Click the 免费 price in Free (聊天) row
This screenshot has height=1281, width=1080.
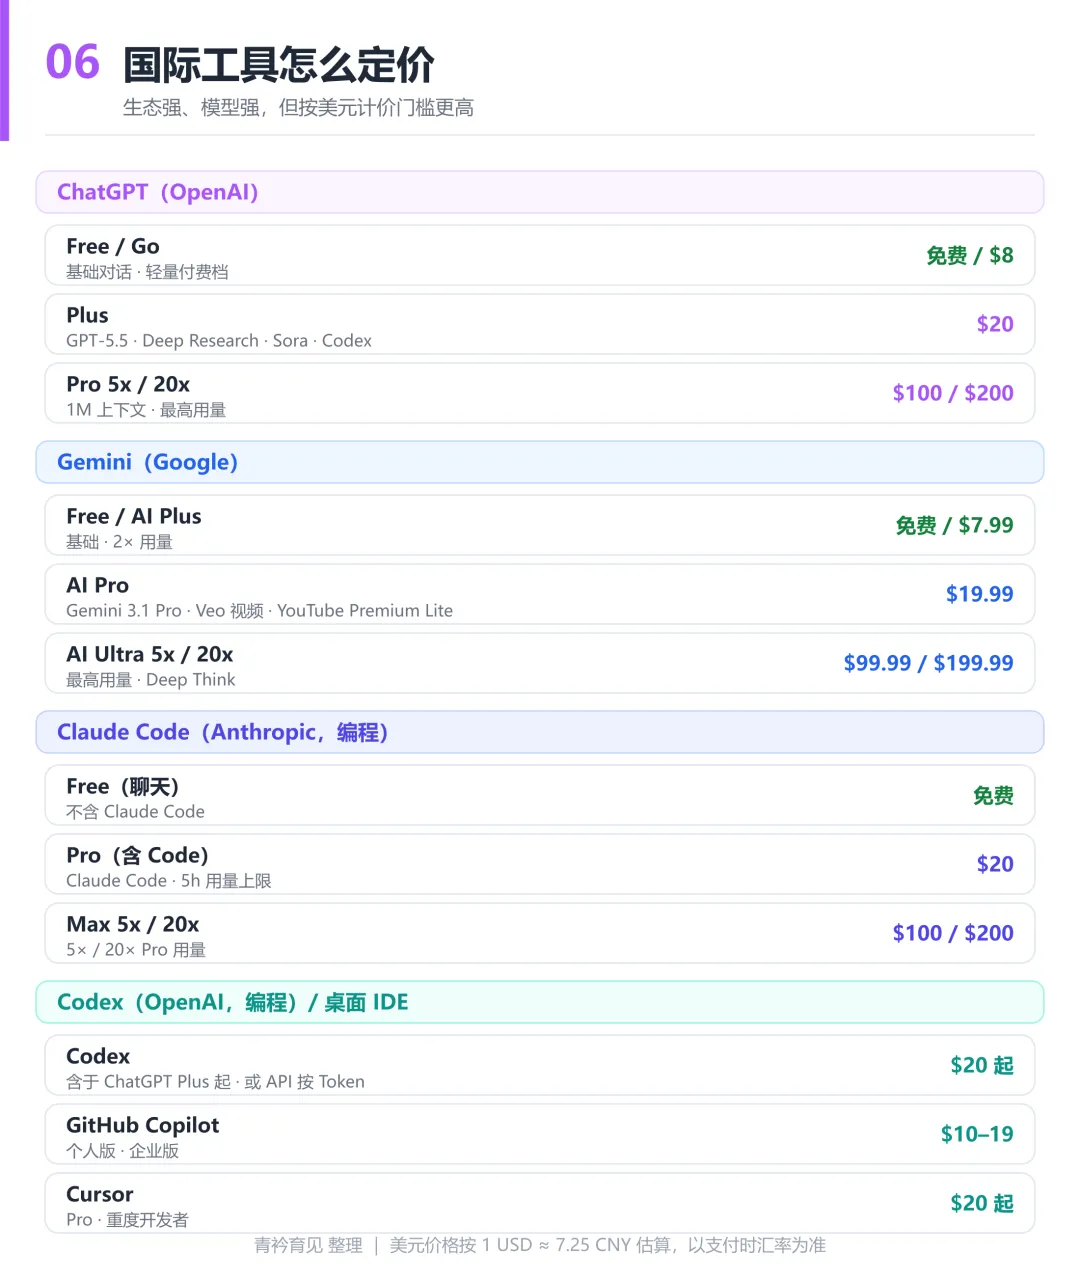pyautogui.click(x=993, y=796)
